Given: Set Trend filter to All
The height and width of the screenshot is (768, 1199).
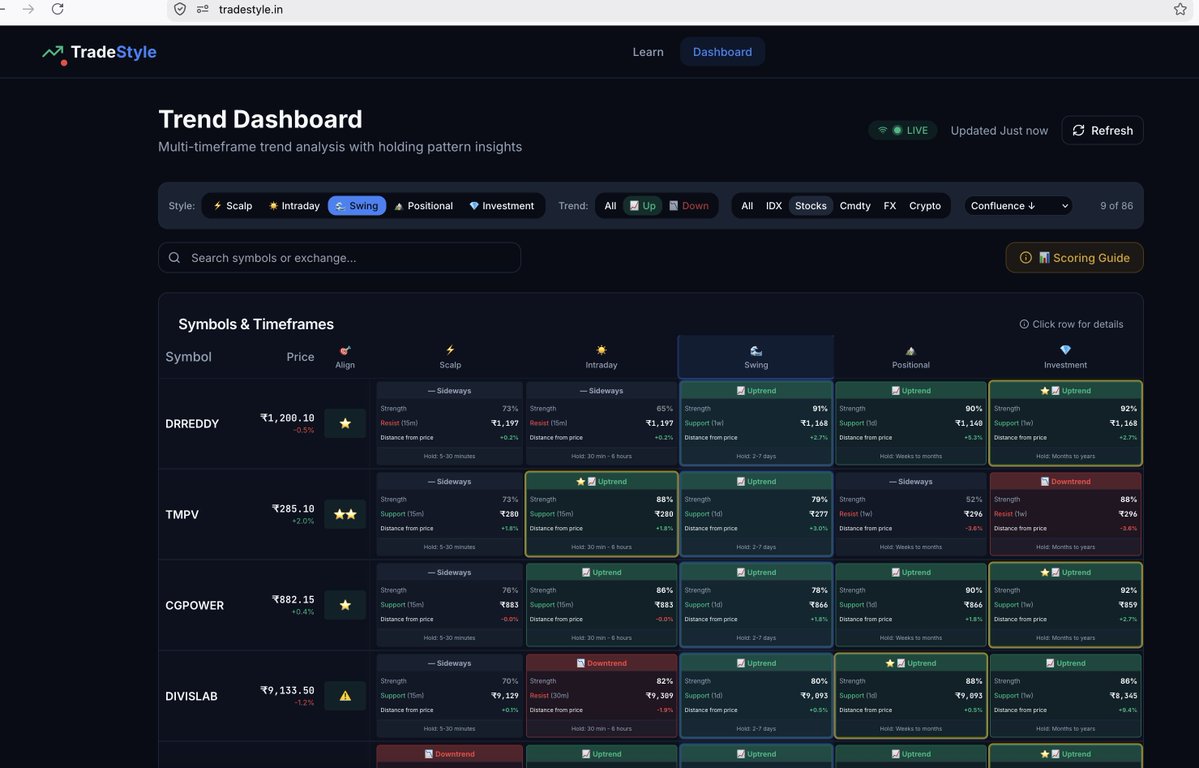Looking at the screenshot, I should click(x=610, y=206).
